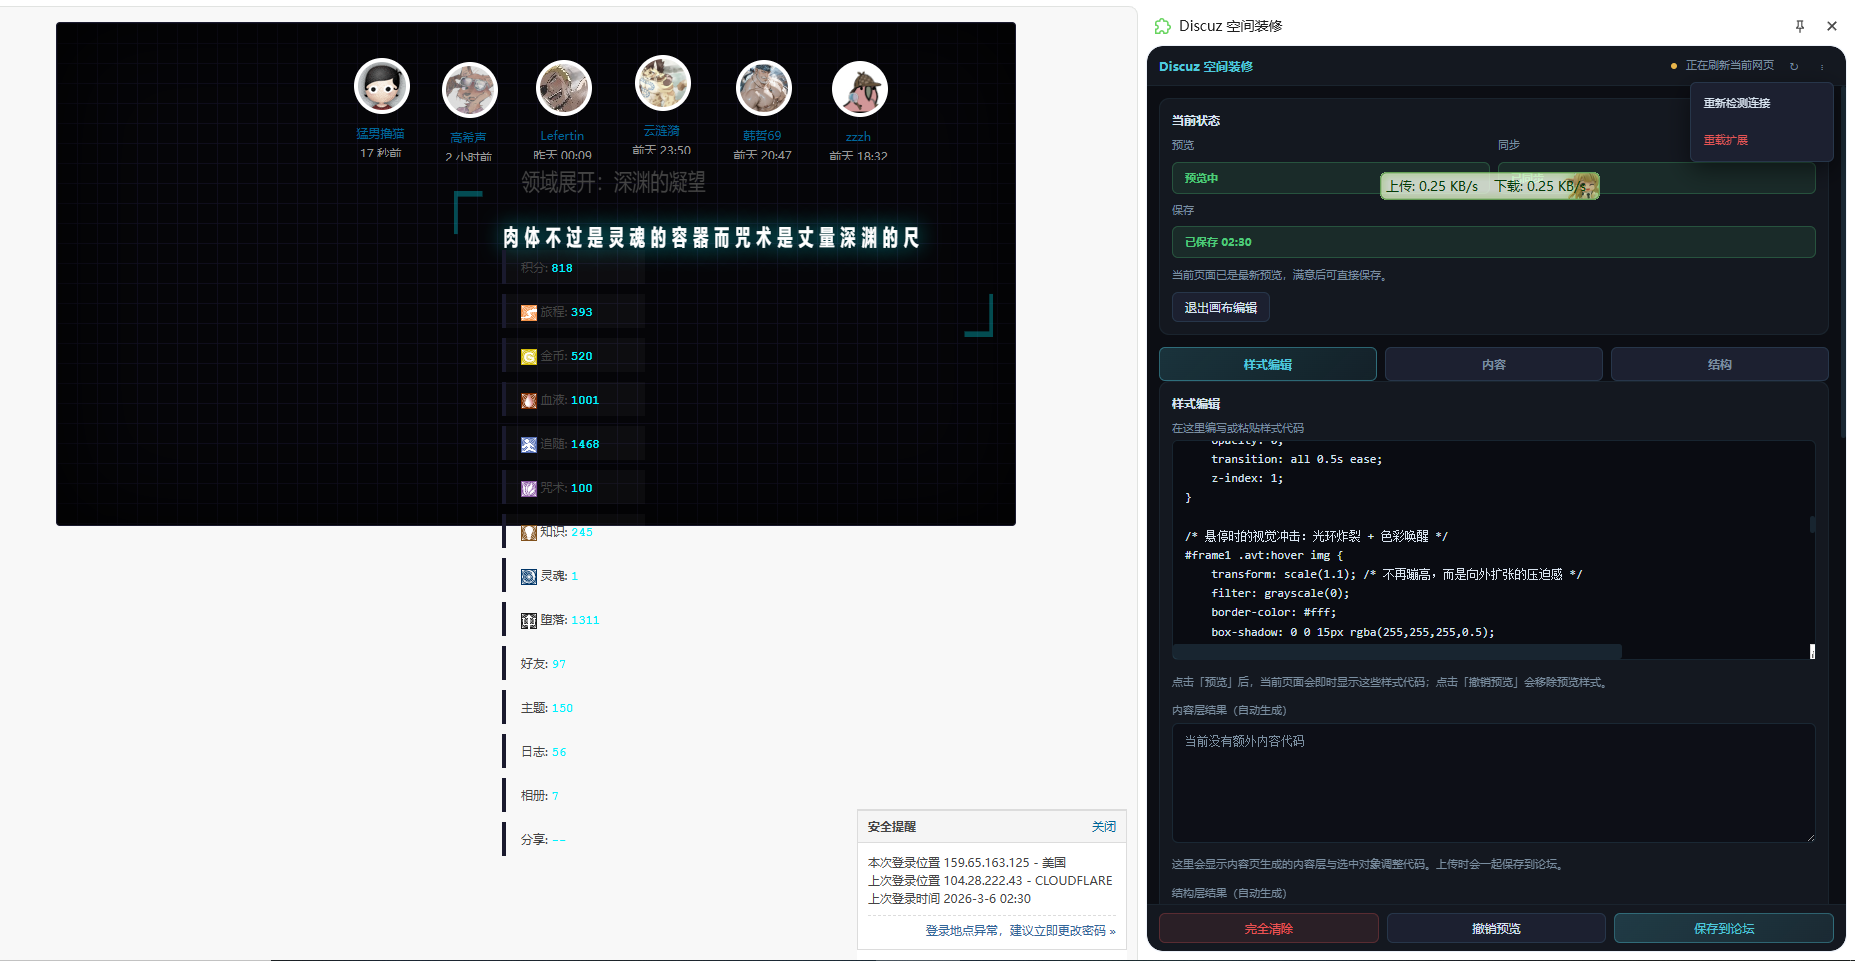The image size is (1855, 961).
Task: Click the Lefertin visitor avatar
Action: click(563, 88)
